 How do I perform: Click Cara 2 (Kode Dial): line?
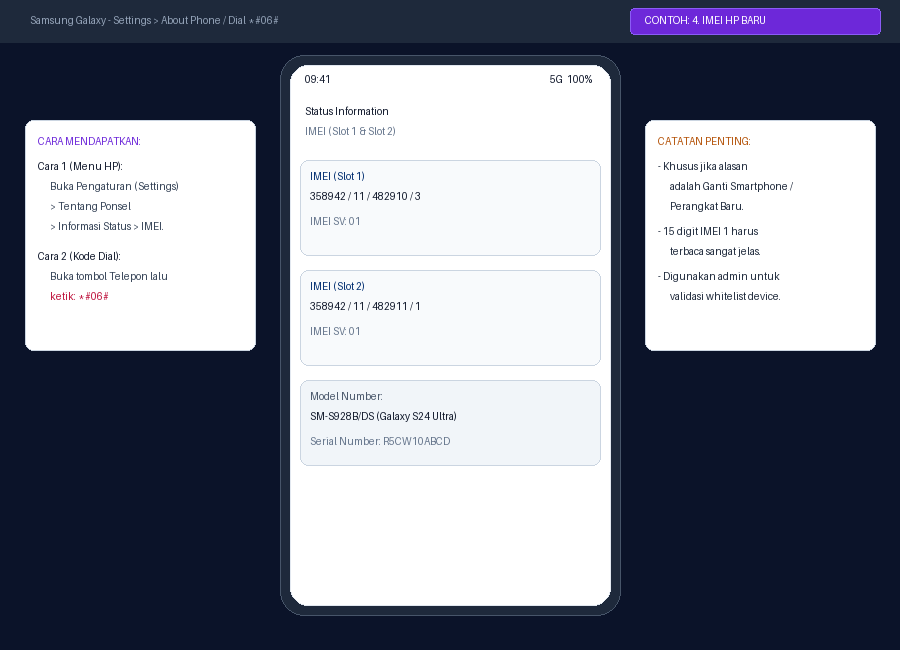coord(79,257)
